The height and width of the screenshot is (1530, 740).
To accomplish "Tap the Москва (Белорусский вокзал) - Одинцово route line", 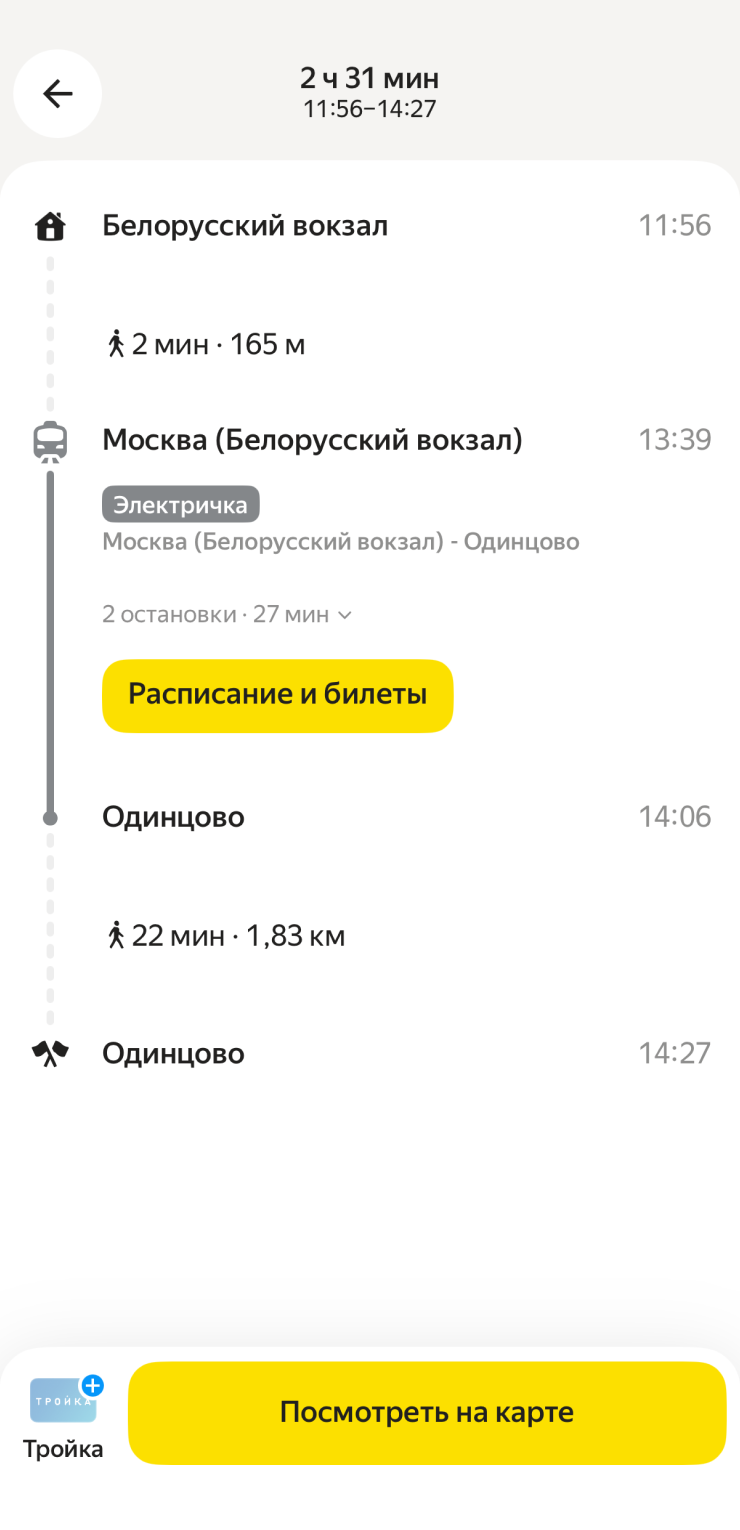I will click(x=340, y=542).
